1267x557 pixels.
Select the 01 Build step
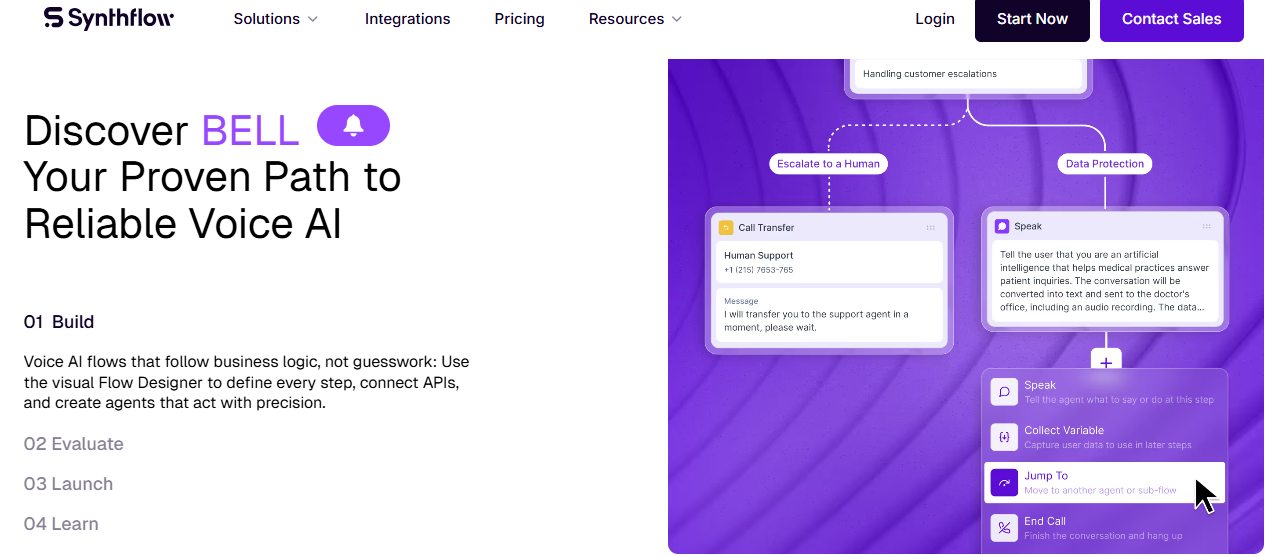(59, 322)
